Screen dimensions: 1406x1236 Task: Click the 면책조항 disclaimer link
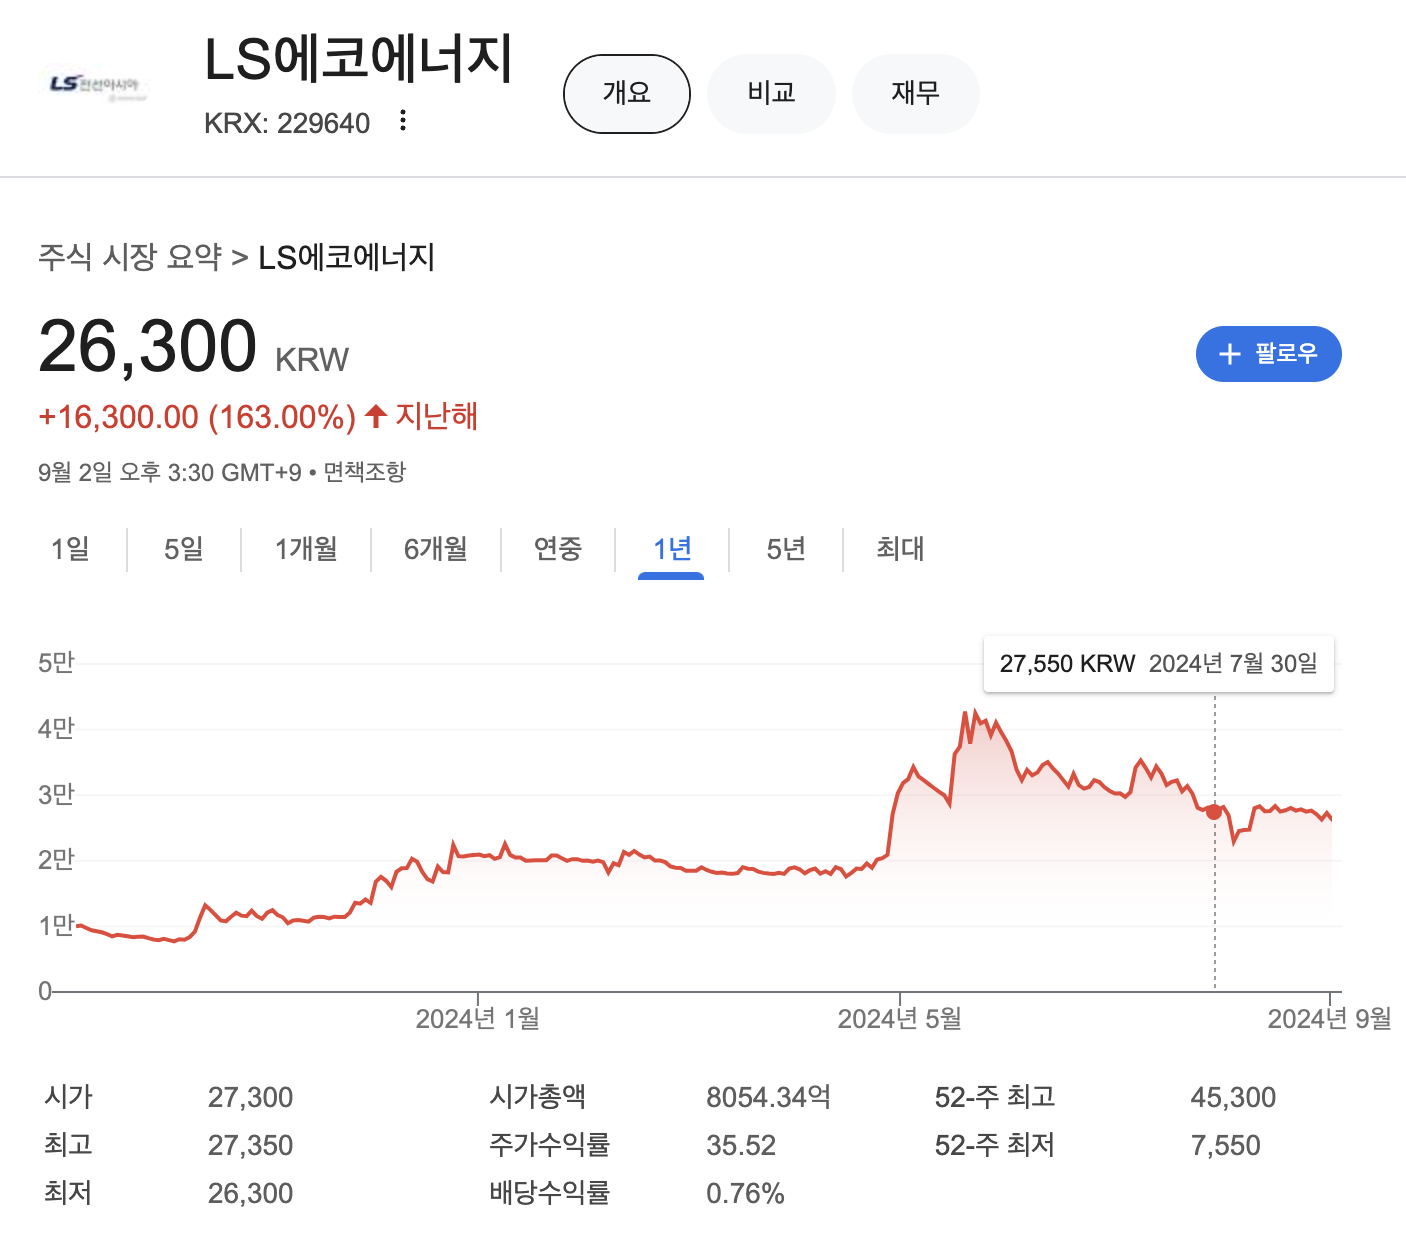365,472
